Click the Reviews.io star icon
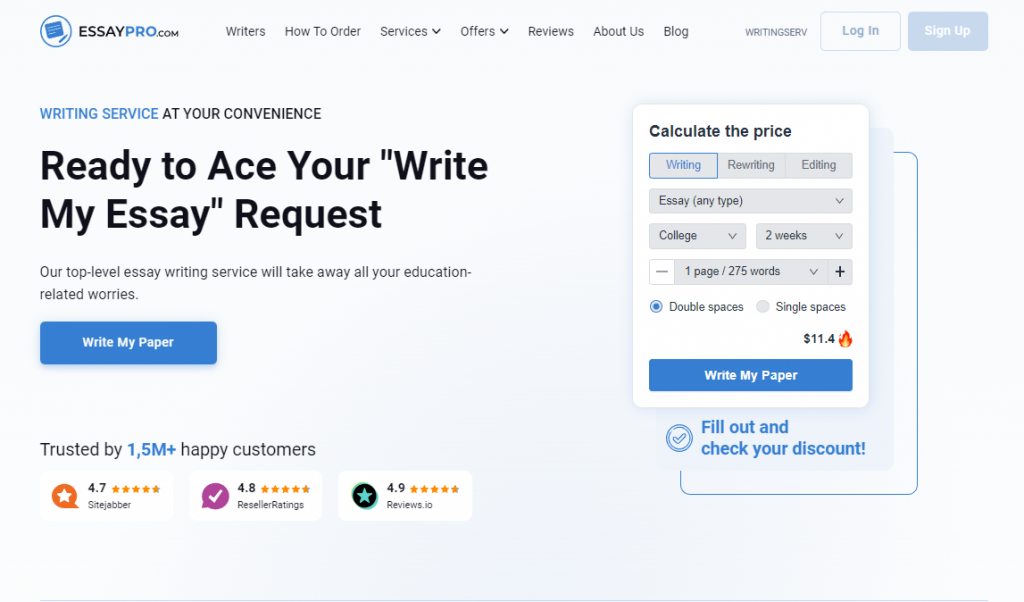 pos(364,496)
